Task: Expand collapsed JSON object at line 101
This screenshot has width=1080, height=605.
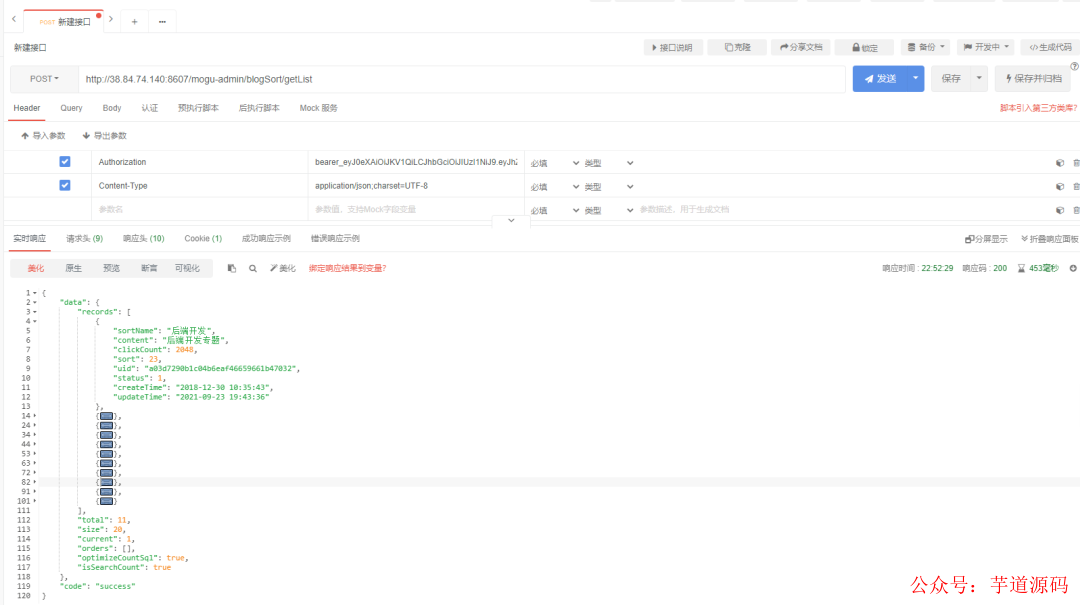Action: (34, 501)
